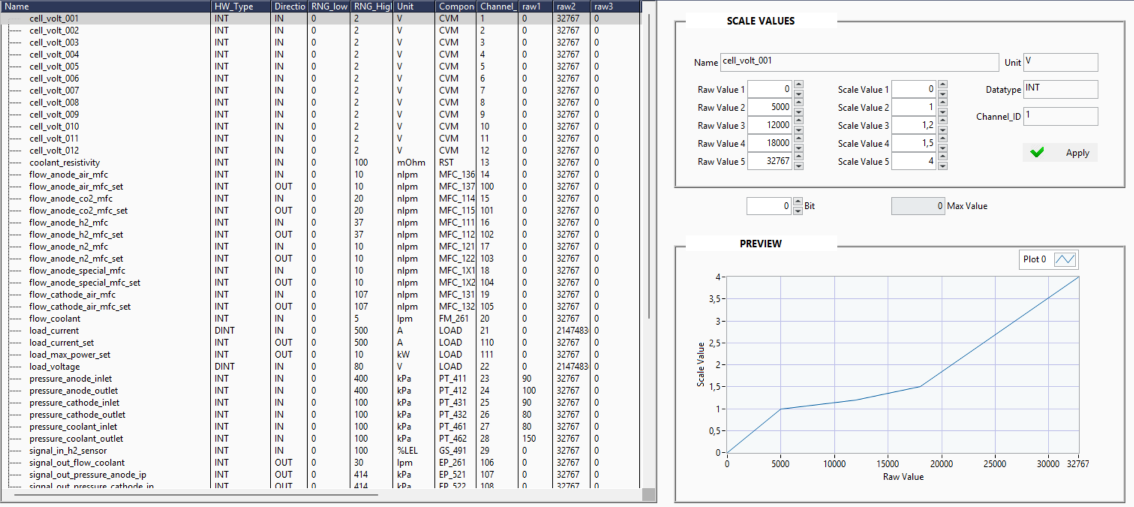The image size is (1134, 507).
Task: Click the Name field containing cell_volt_001
Action: (860, 62)
